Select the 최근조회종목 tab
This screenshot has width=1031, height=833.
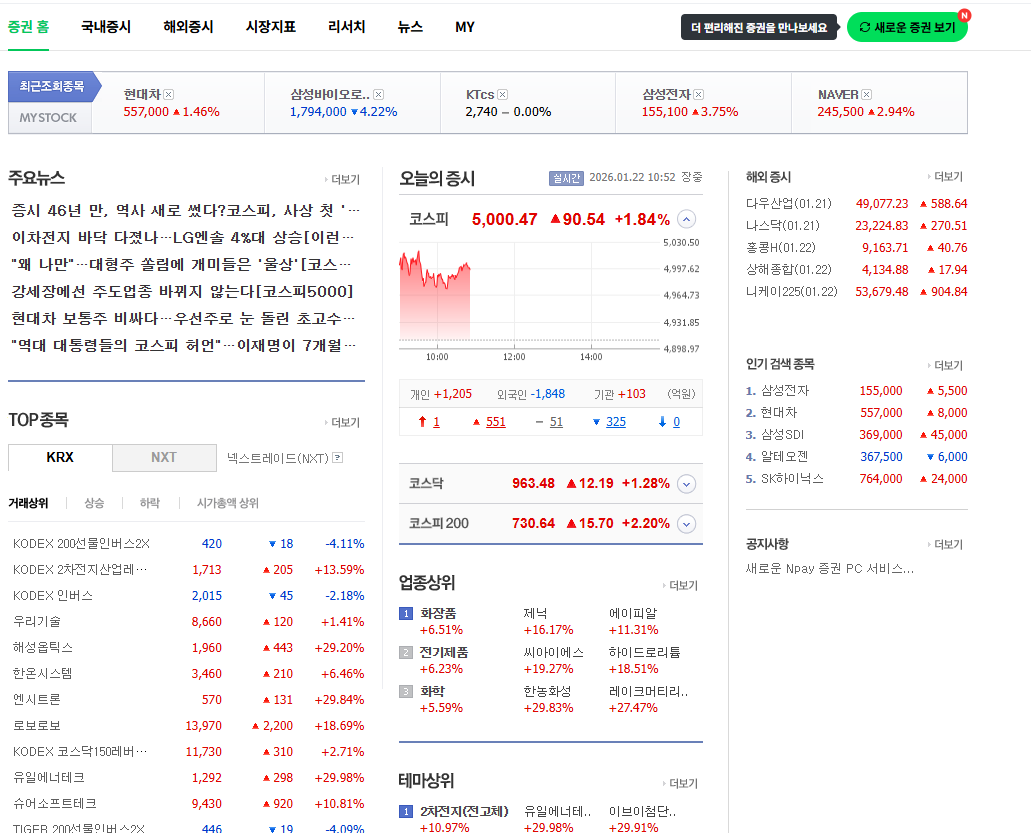(51, 86)
